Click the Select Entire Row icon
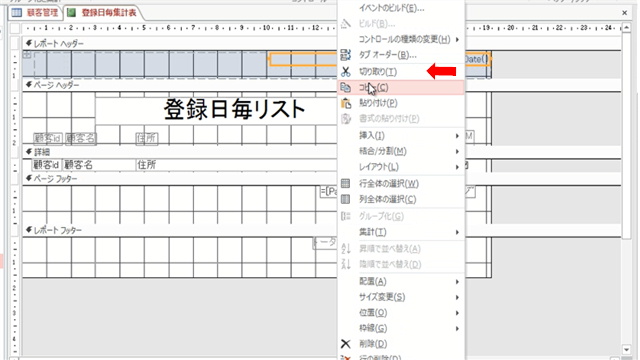 pos(346,184)
